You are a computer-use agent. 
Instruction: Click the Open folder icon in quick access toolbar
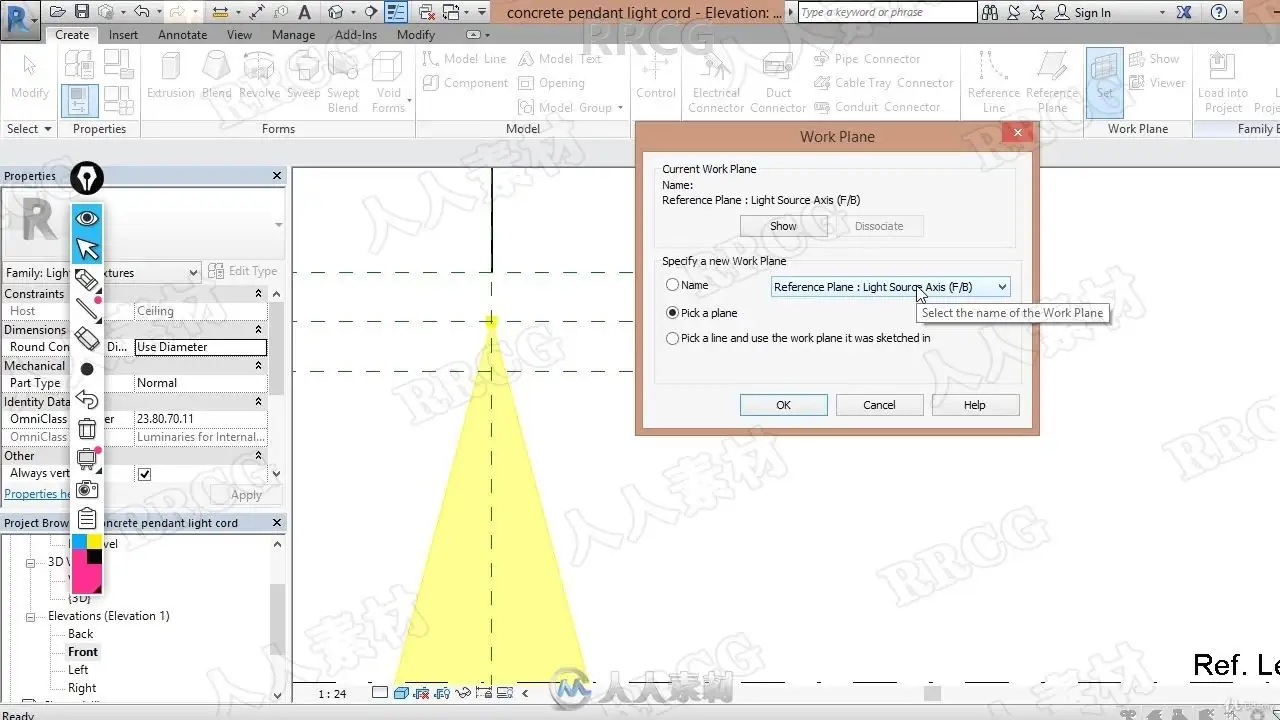[x=58, y=12]
